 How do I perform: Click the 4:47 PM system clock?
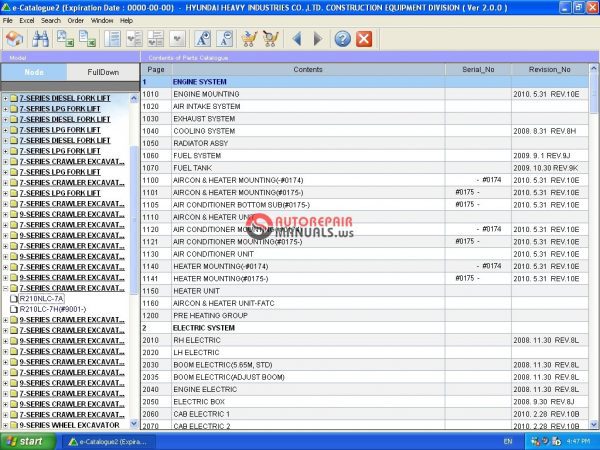point(578,442)
